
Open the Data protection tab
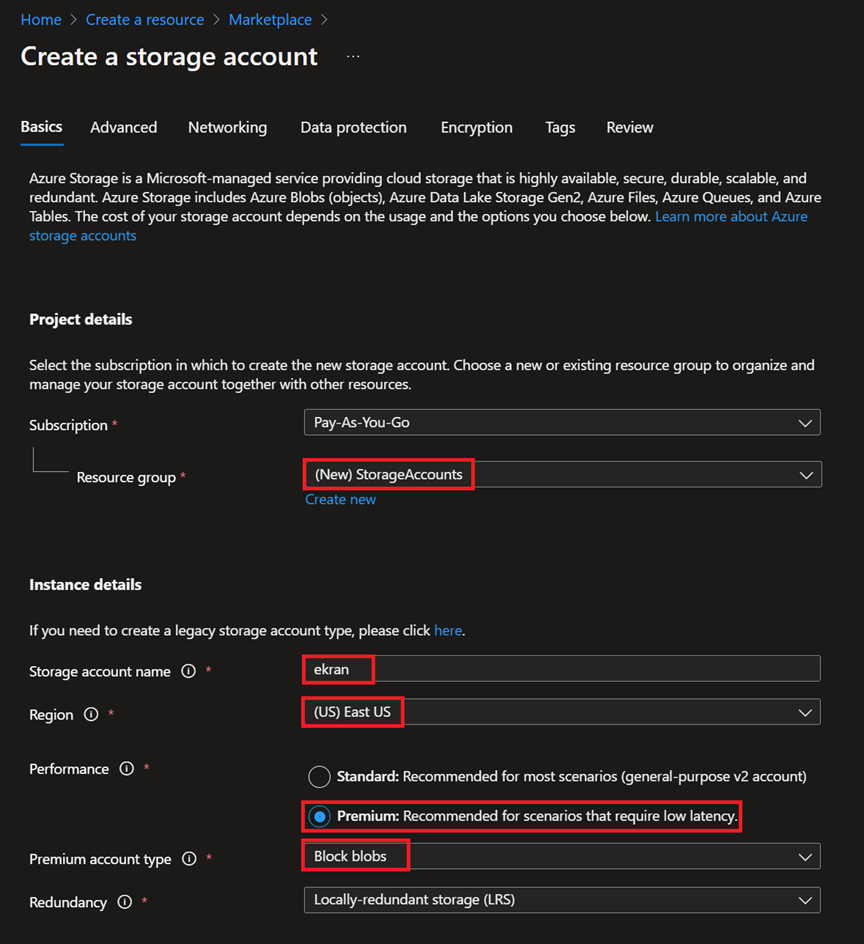(353, 128)
